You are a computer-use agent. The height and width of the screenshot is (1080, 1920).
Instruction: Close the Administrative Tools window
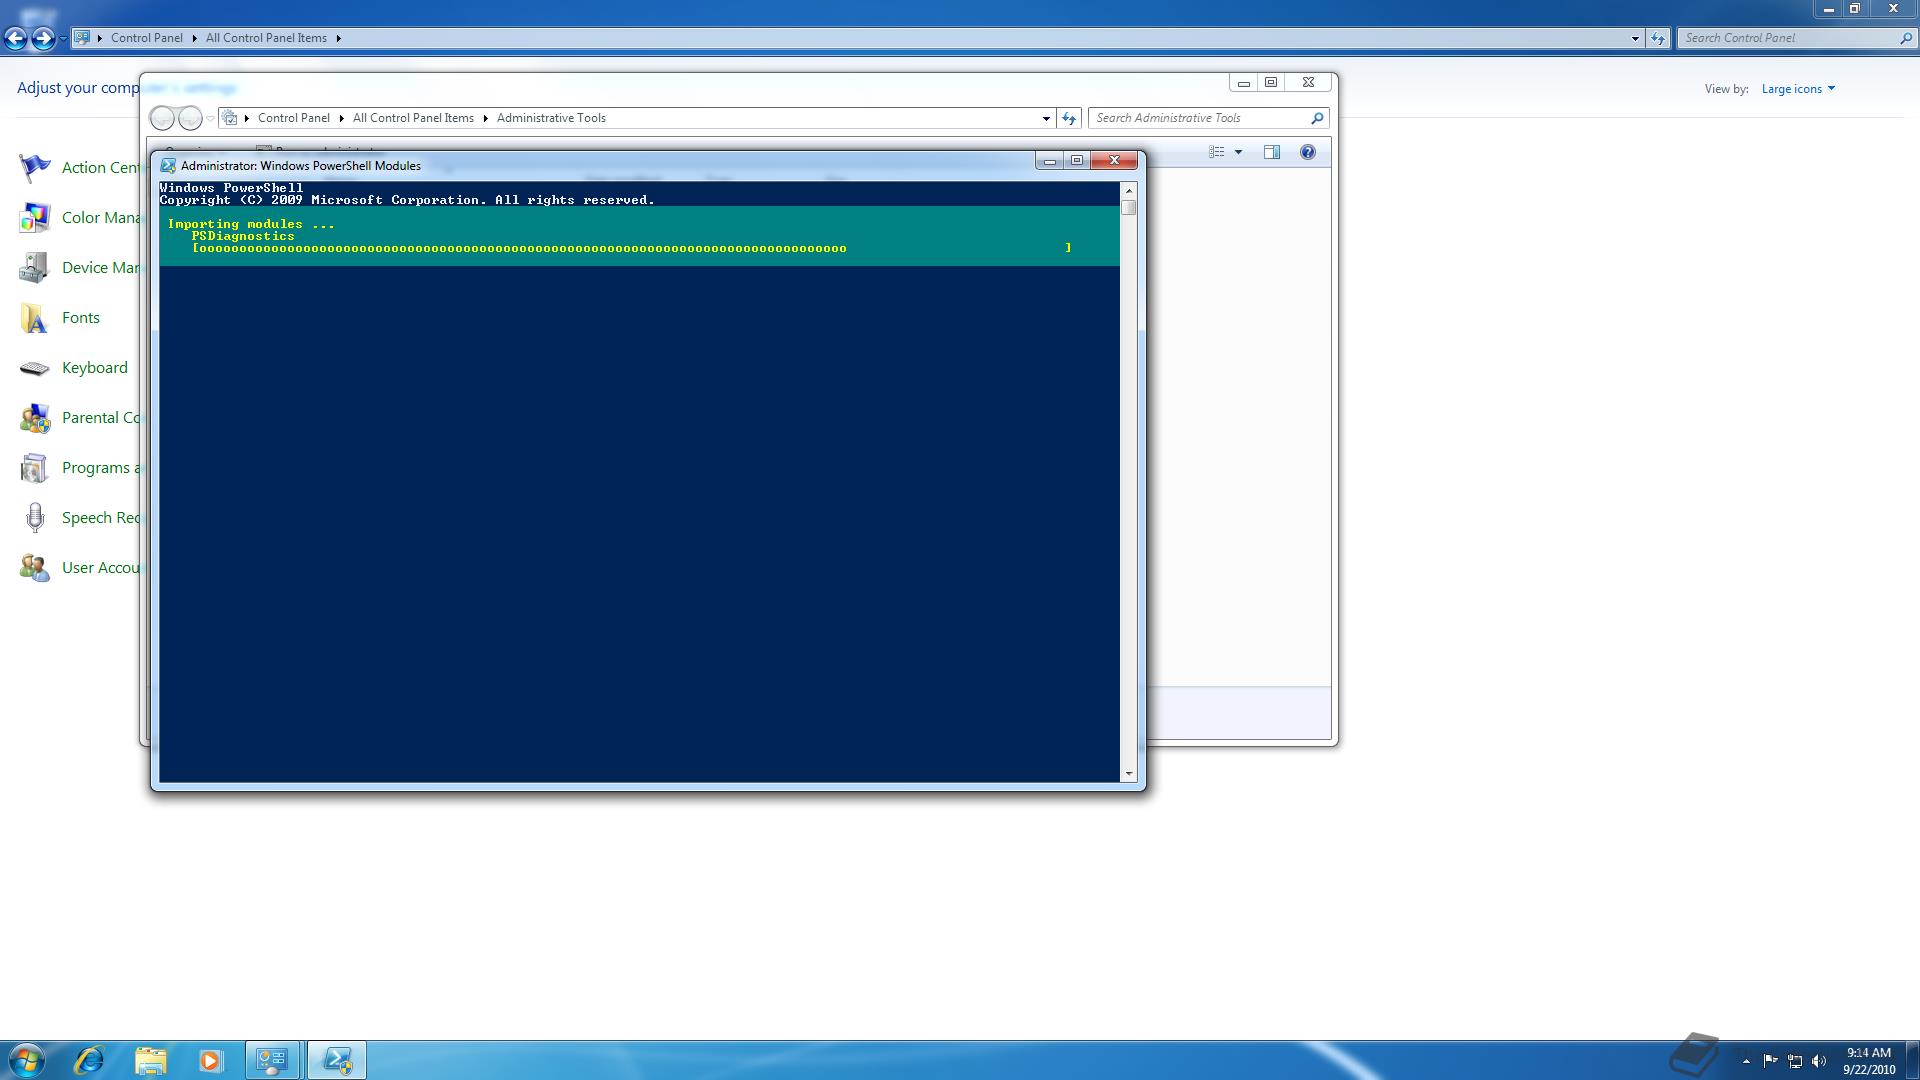[x=1308, y=82]
